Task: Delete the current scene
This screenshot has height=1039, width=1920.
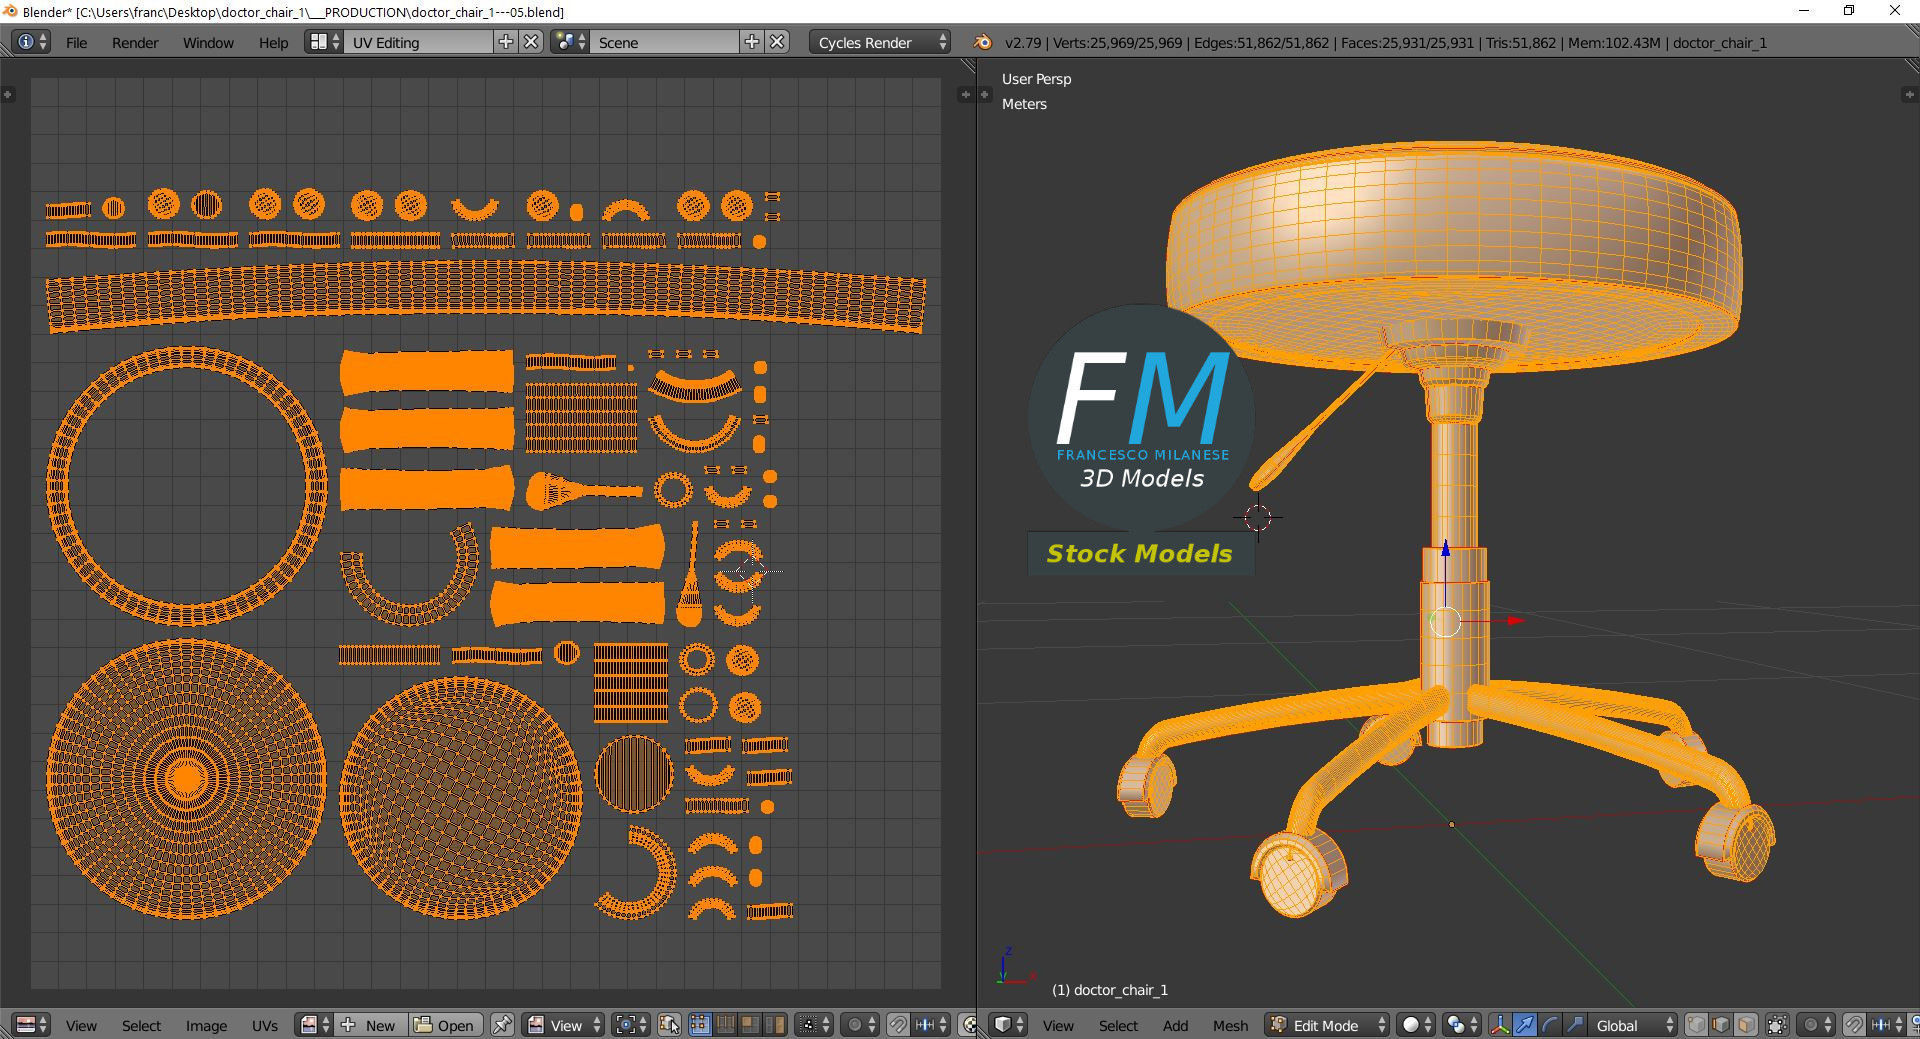Action: click(778, 42)
